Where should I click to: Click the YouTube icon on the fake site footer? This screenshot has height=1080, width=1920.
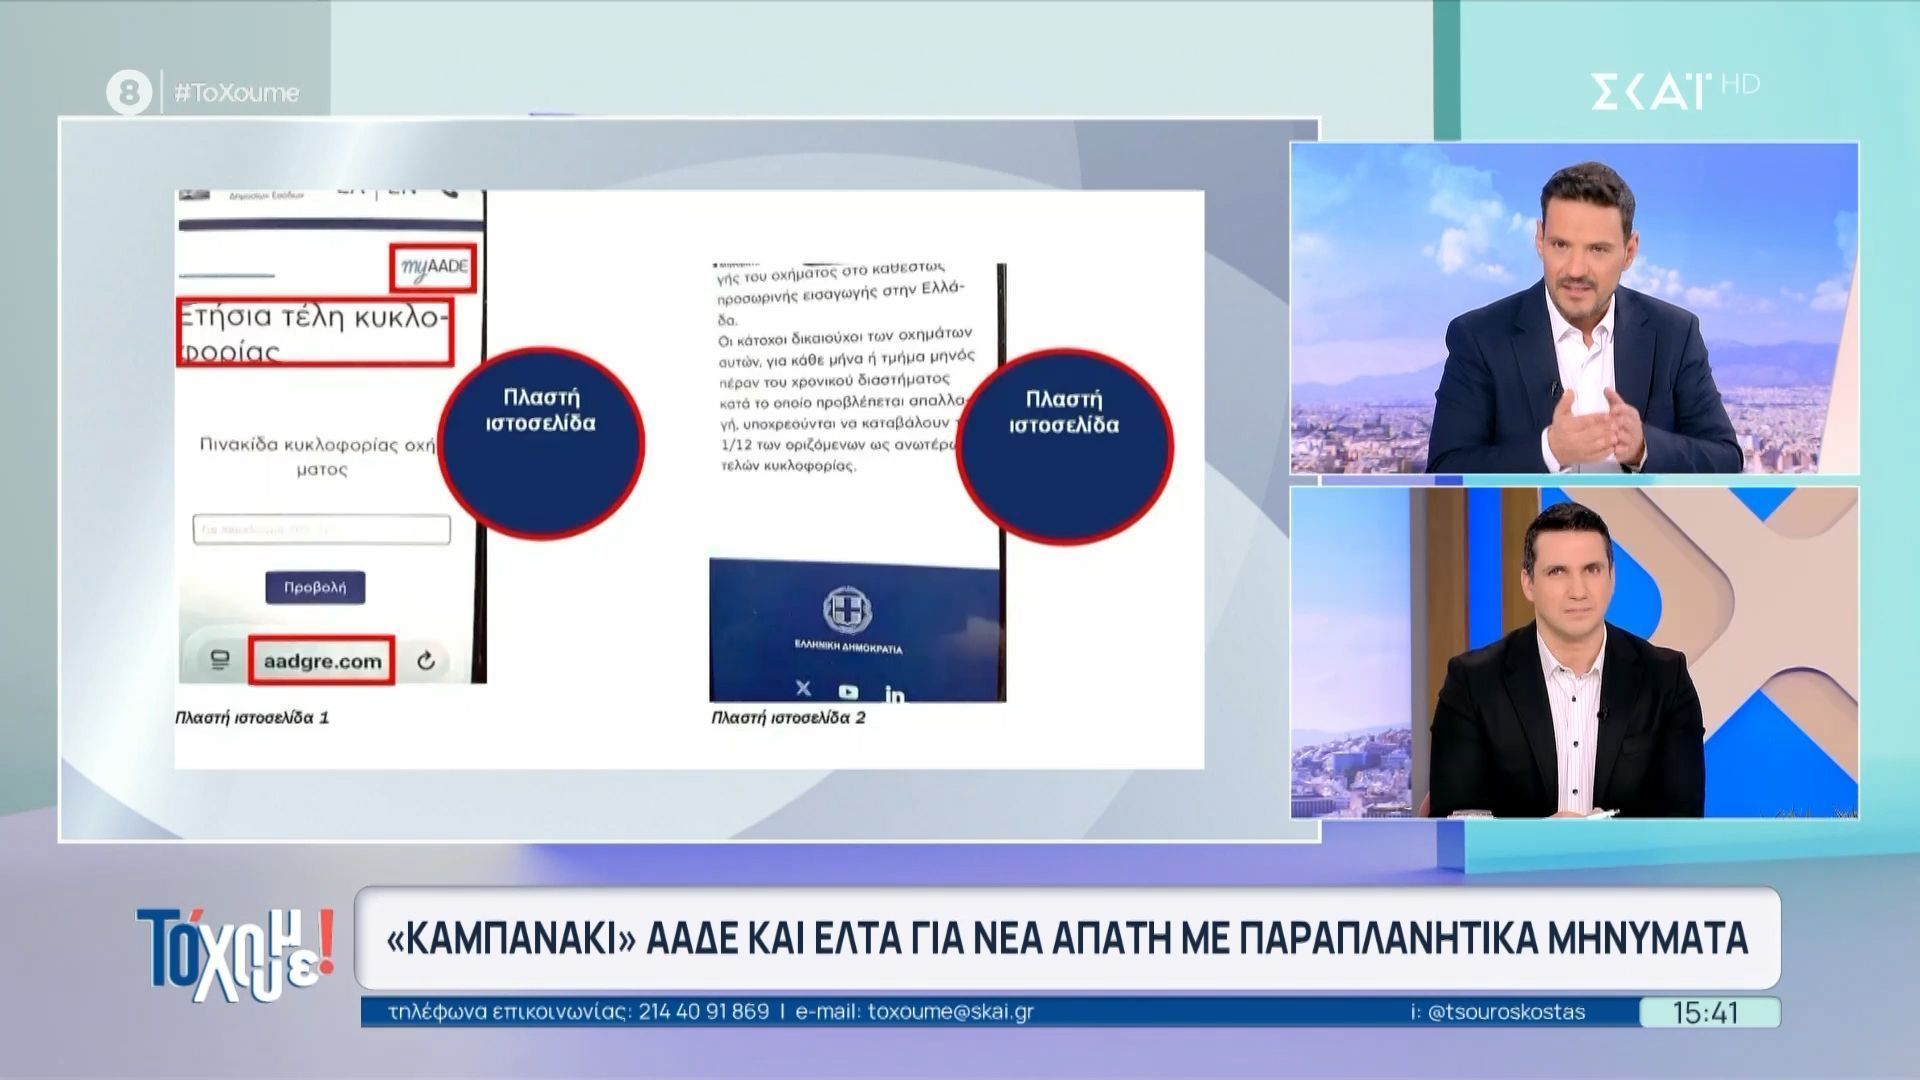849,691
